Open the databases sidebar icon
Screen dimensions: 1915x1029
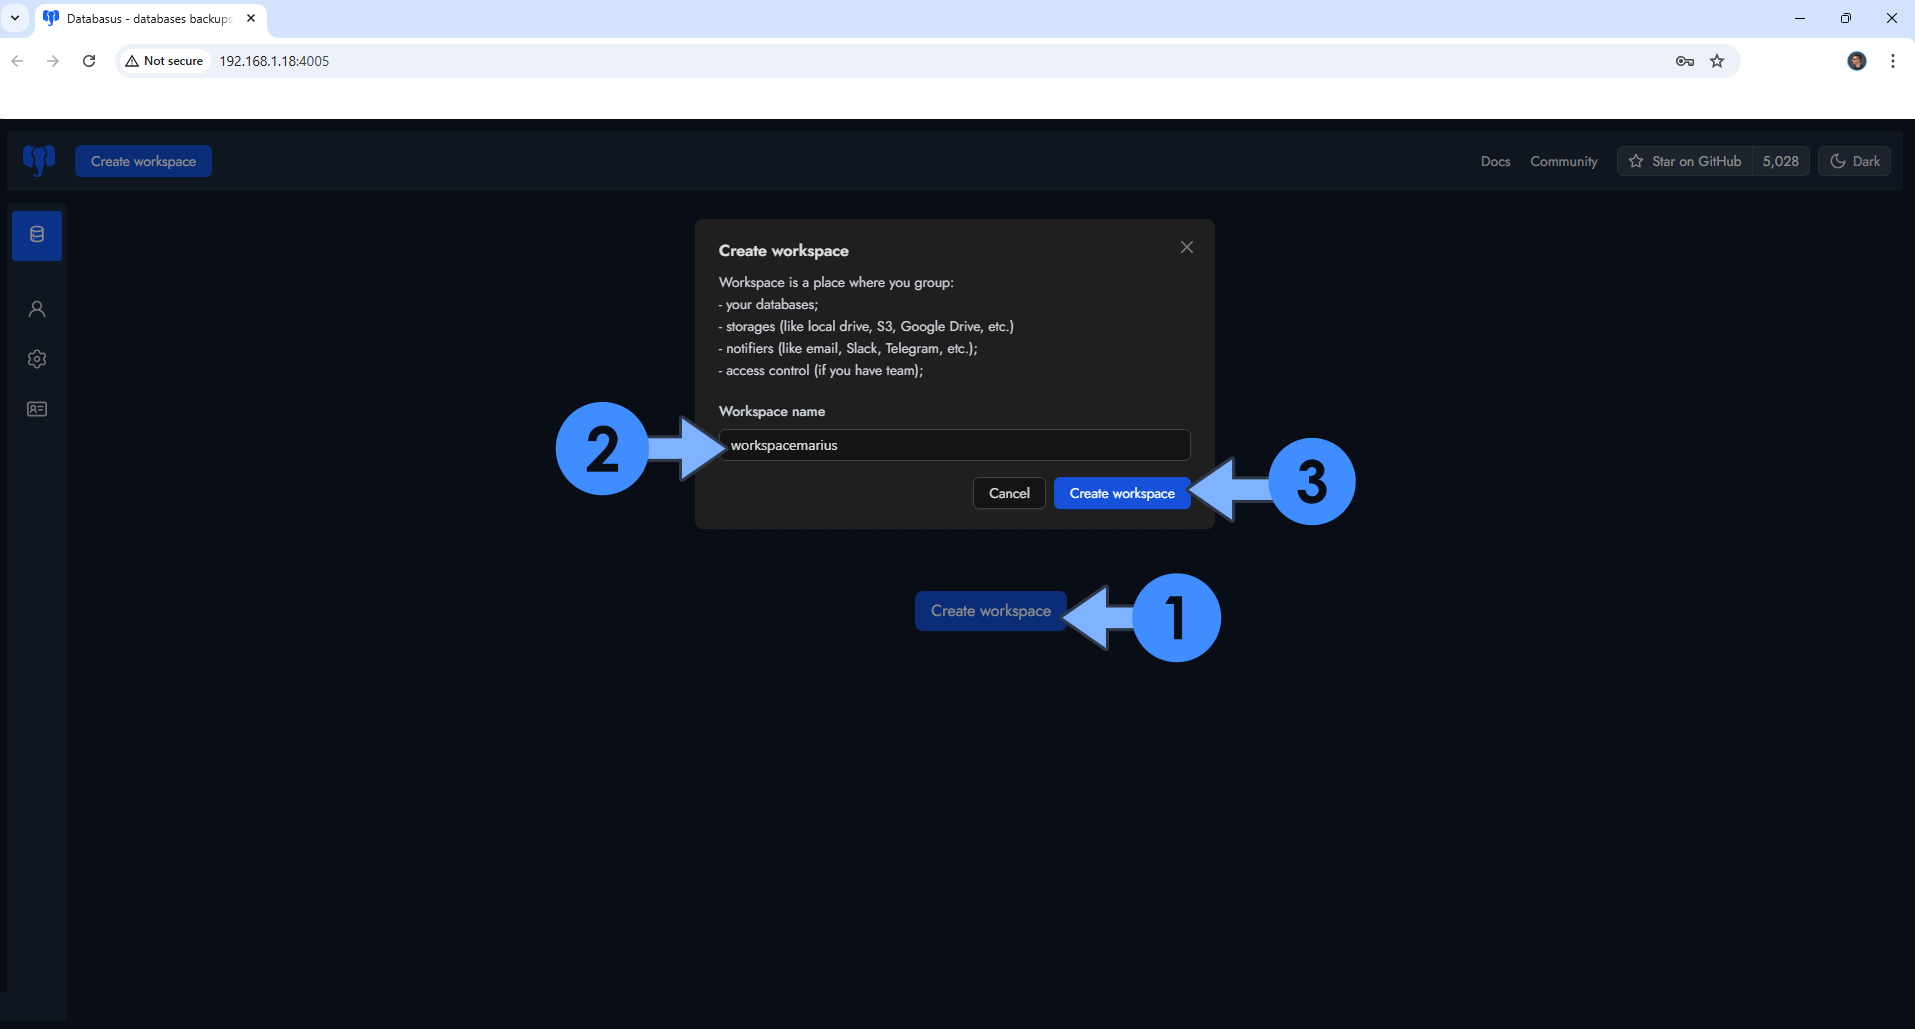(x=37, y=235)
